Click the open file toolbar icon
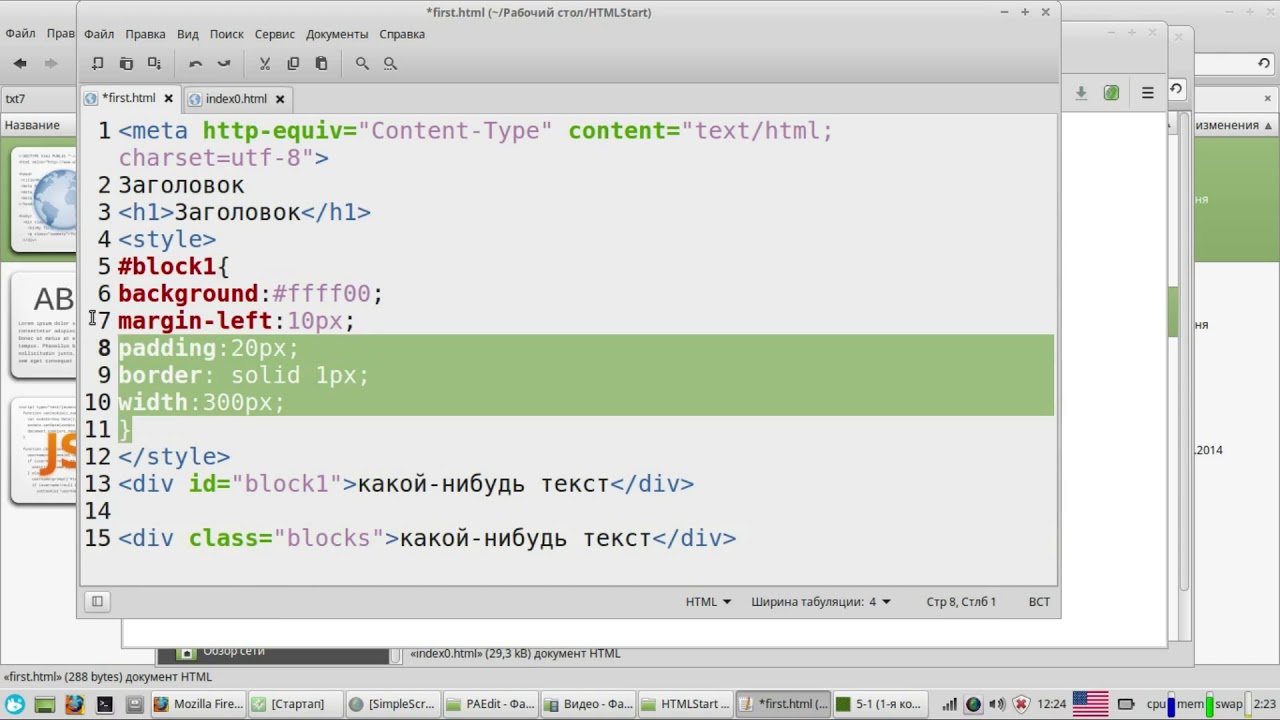Viewport: 1280px width, 720px height. (126, 63)
